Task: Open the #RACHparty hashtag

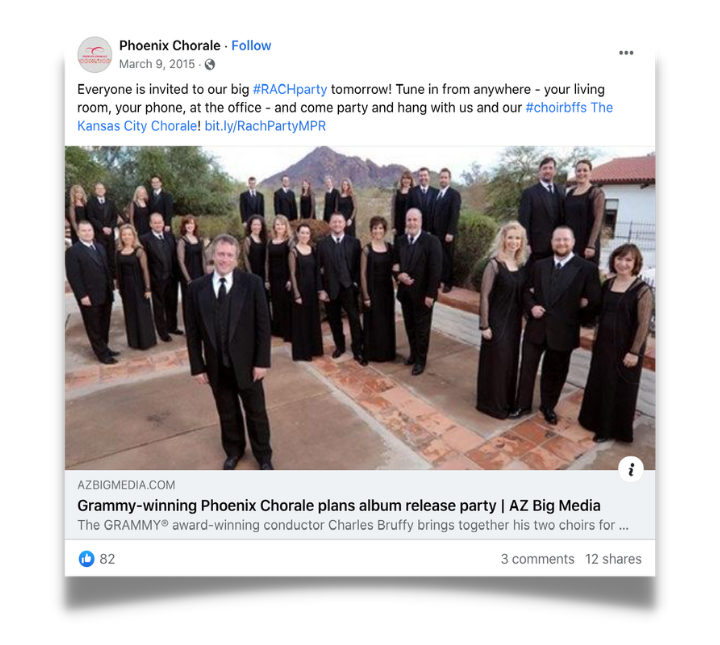Action: point(290,89)
